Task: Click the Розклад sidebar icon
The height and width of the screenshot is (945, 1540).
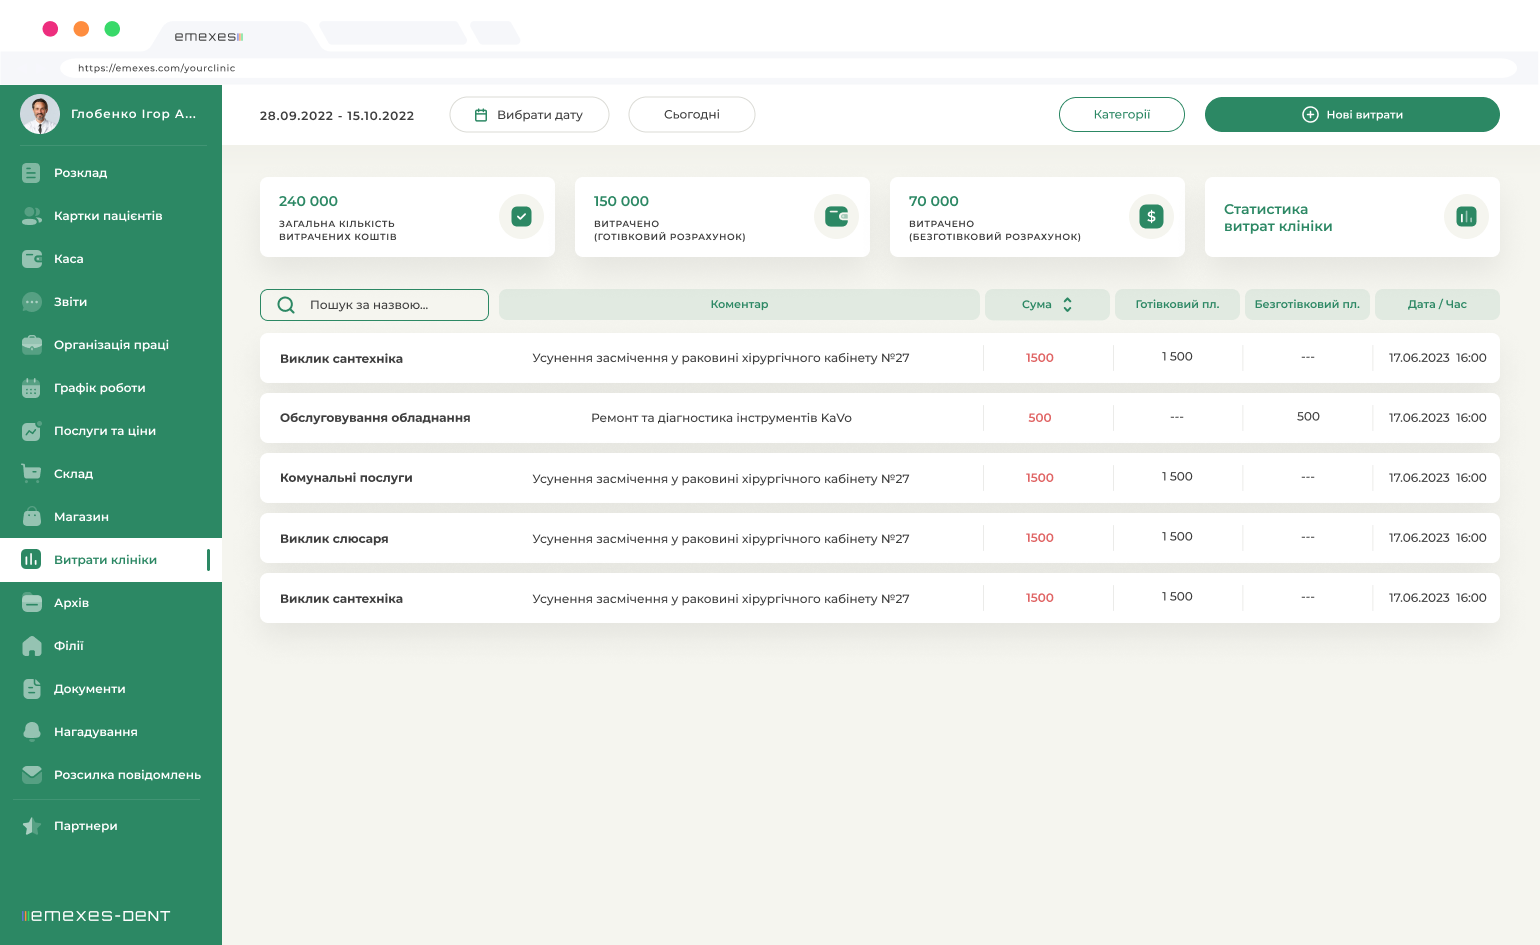Action: [x=31, y=173]
